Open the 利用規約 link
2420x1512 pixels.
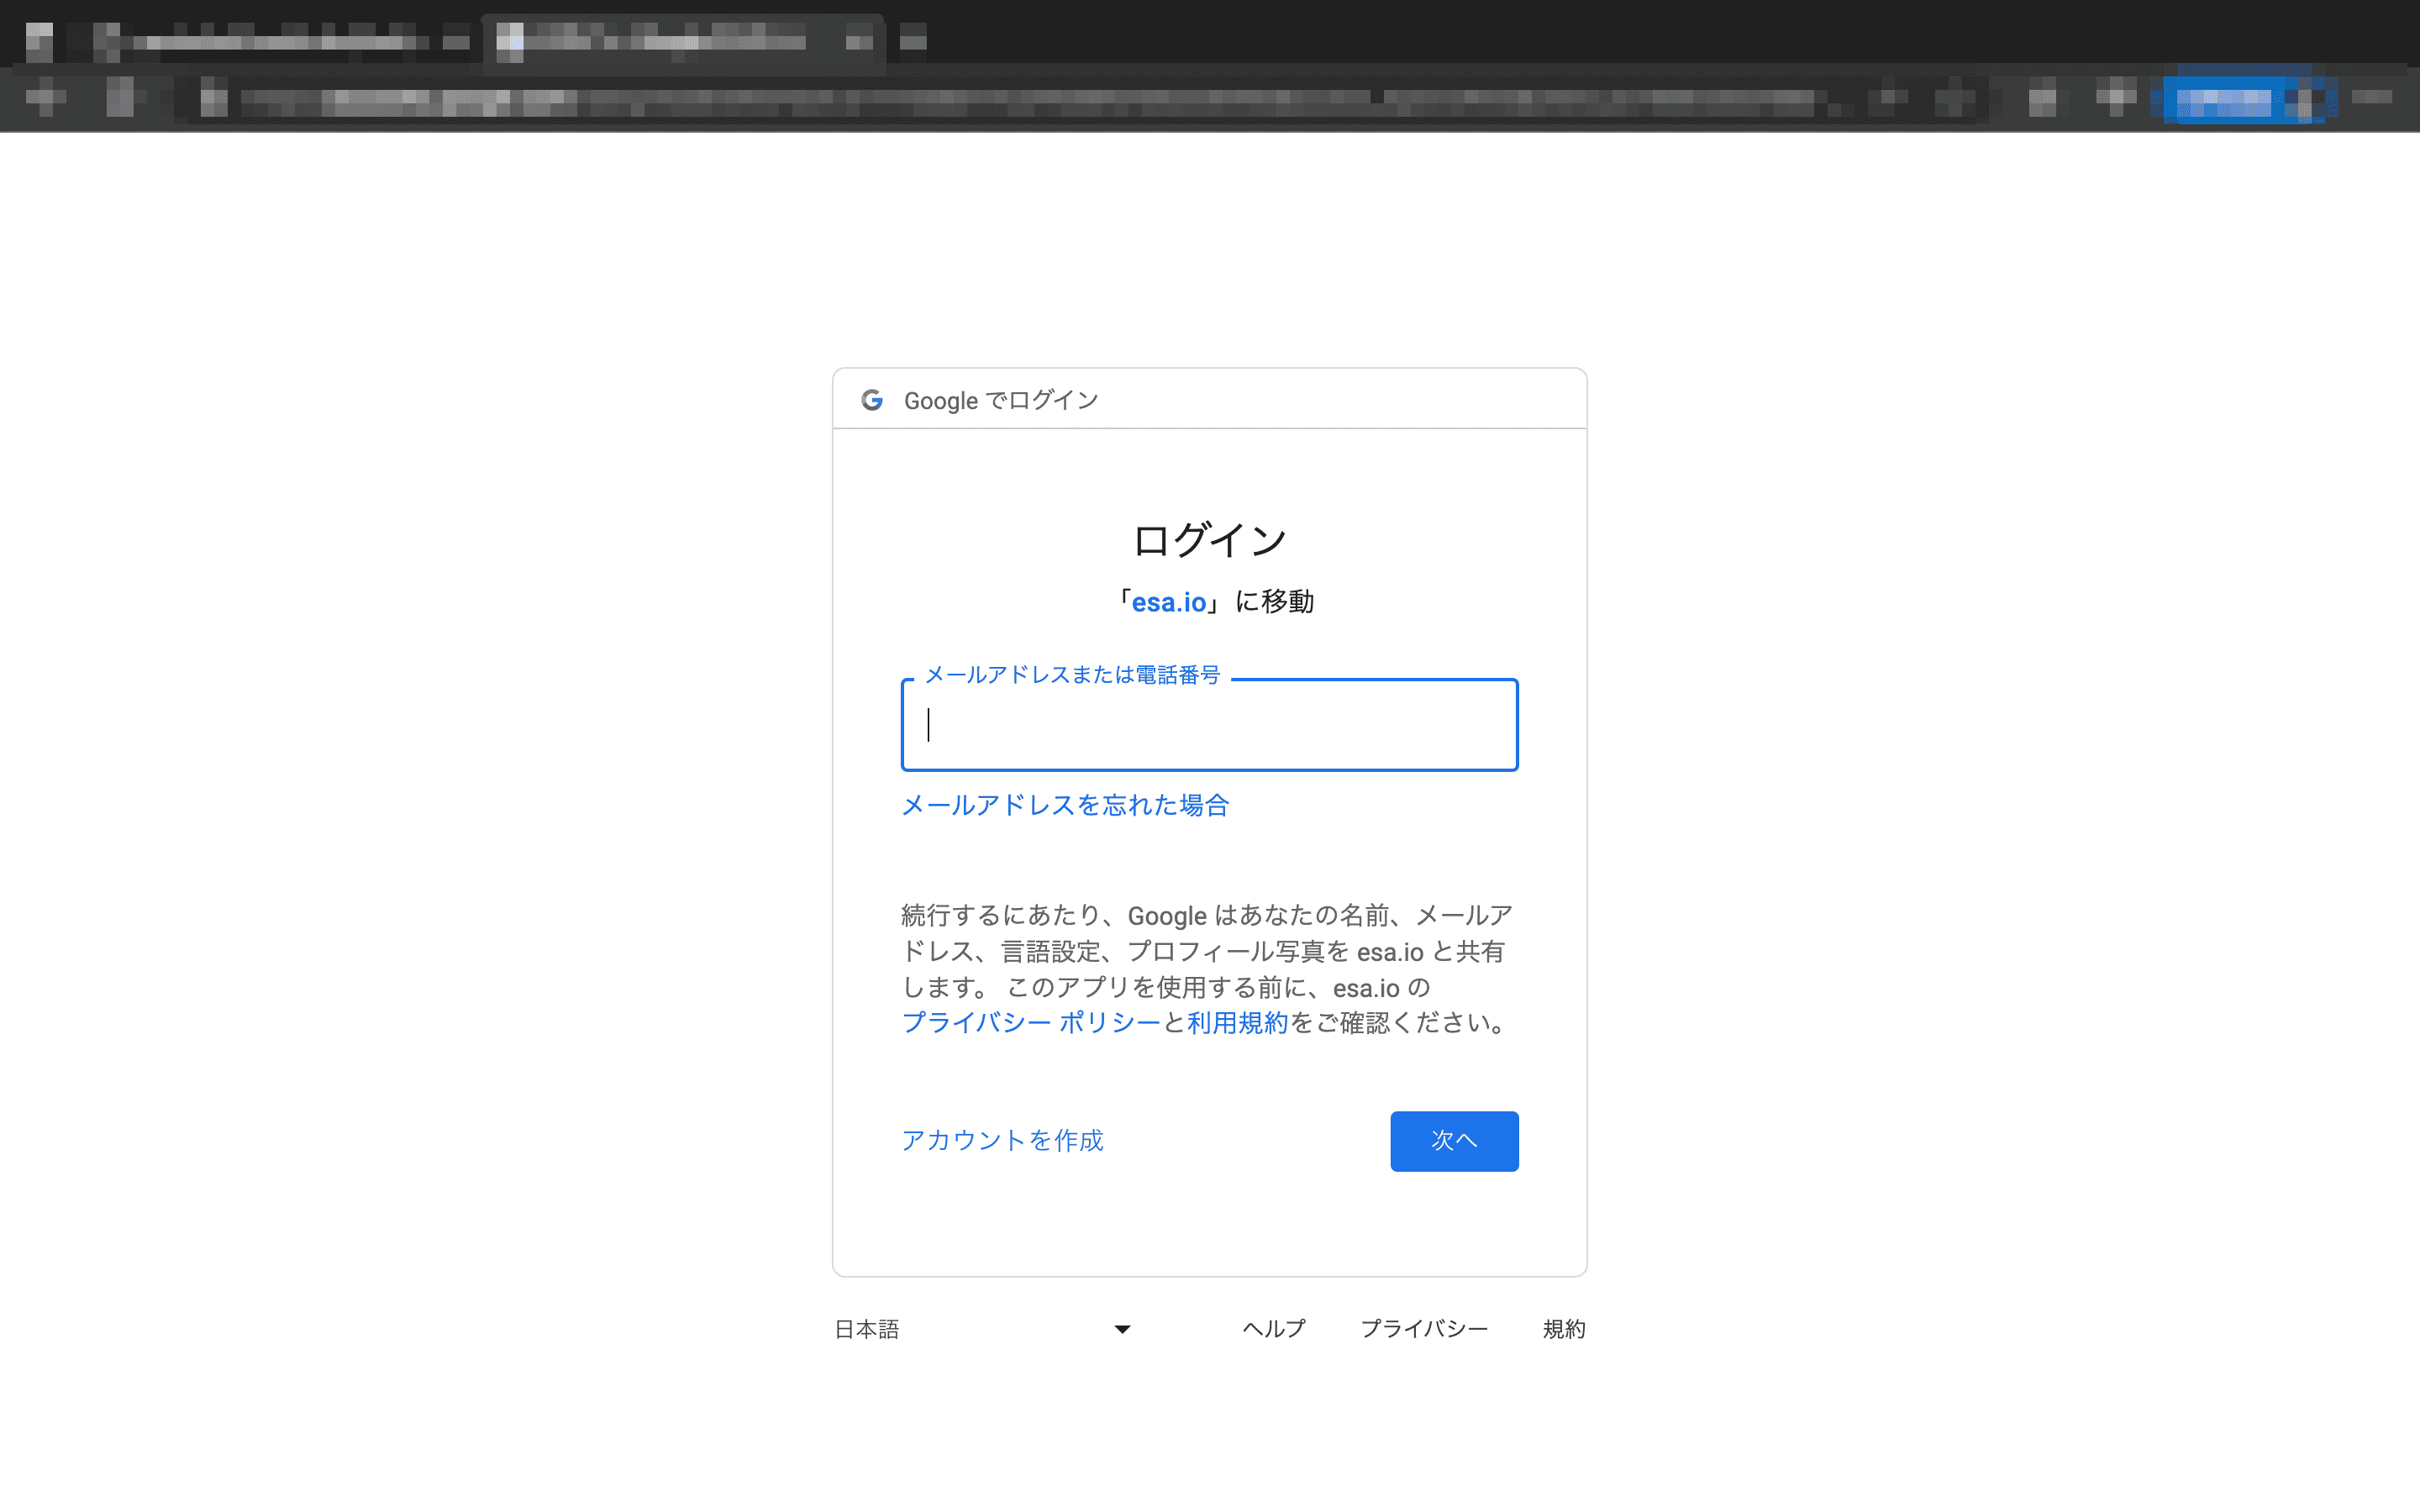[1237, 1023]
